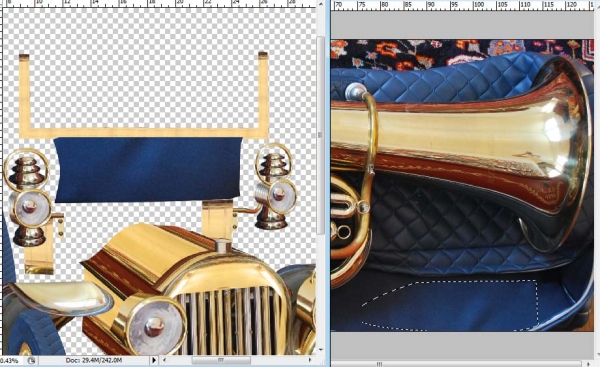600x367 pixels.
Task: Click the Doc: 29.4M/242.0M status text
Action: [94, 360]
